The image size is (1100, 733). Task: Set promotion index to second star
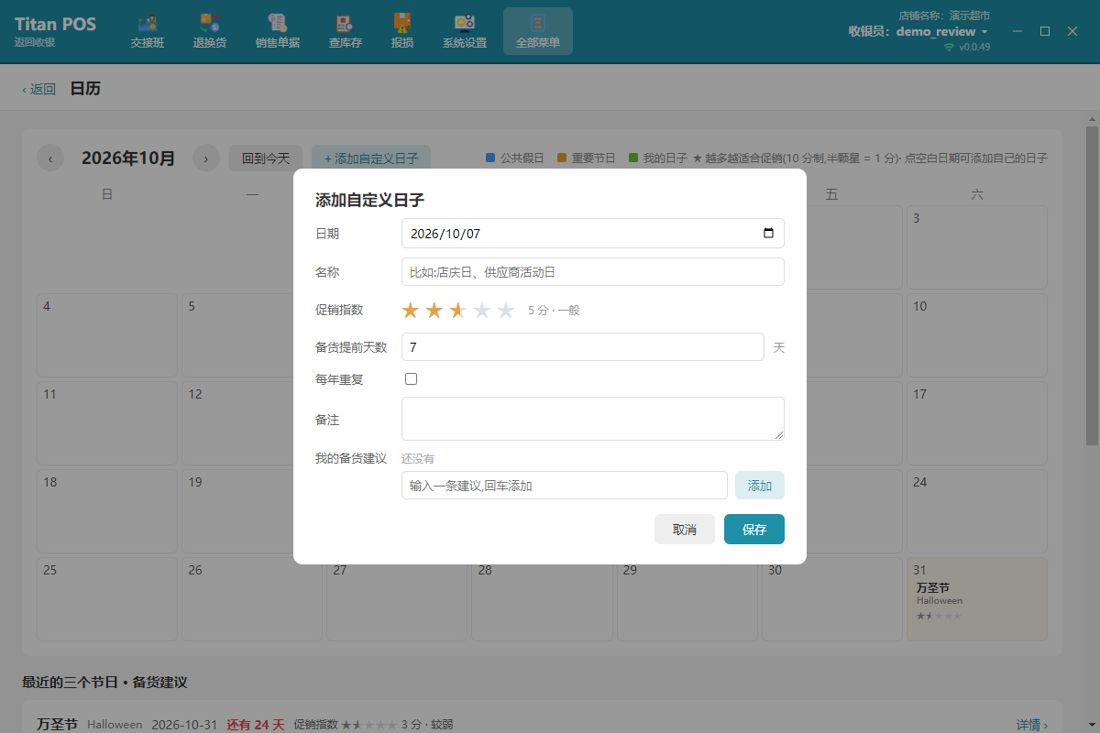pos(434,310)
